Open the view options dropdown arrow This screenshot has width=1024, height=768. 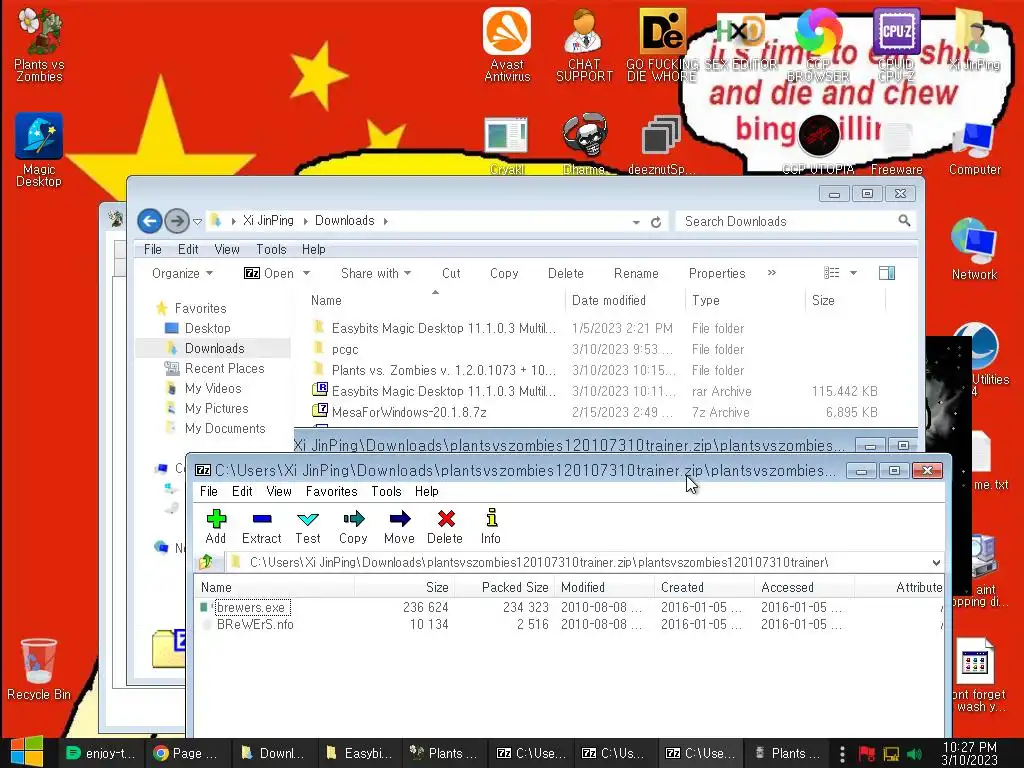(x=853, y=273)
